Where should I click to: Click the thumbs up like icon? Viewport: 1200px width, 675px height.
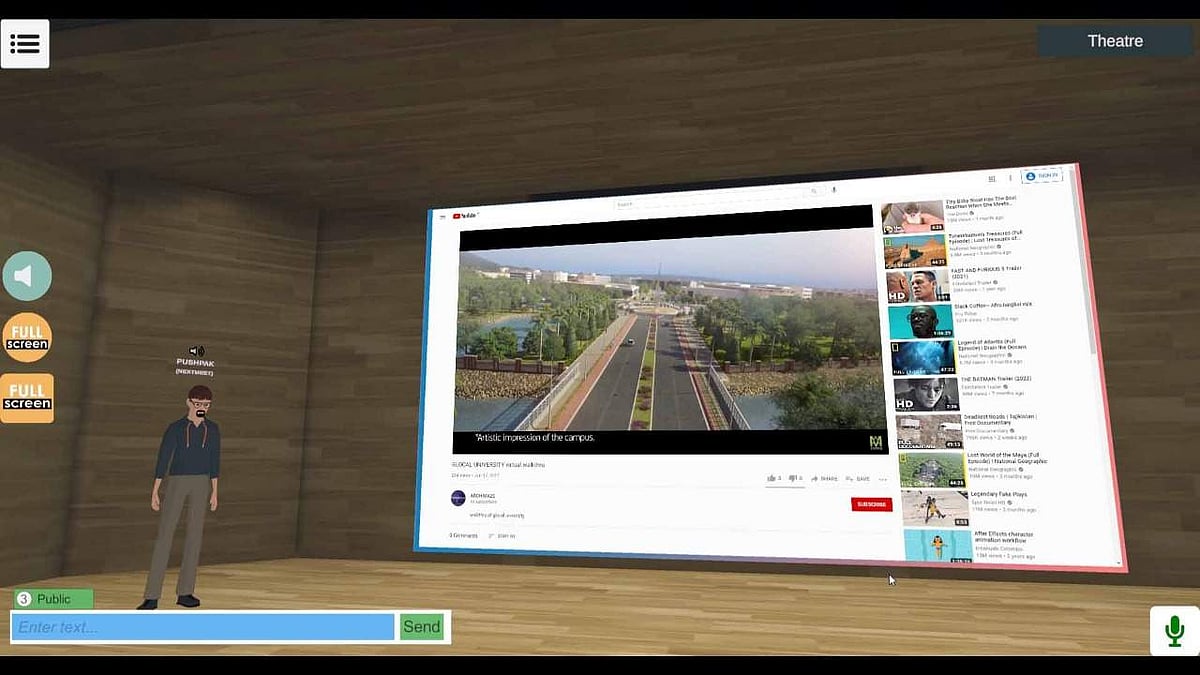[x=771, y=478]
